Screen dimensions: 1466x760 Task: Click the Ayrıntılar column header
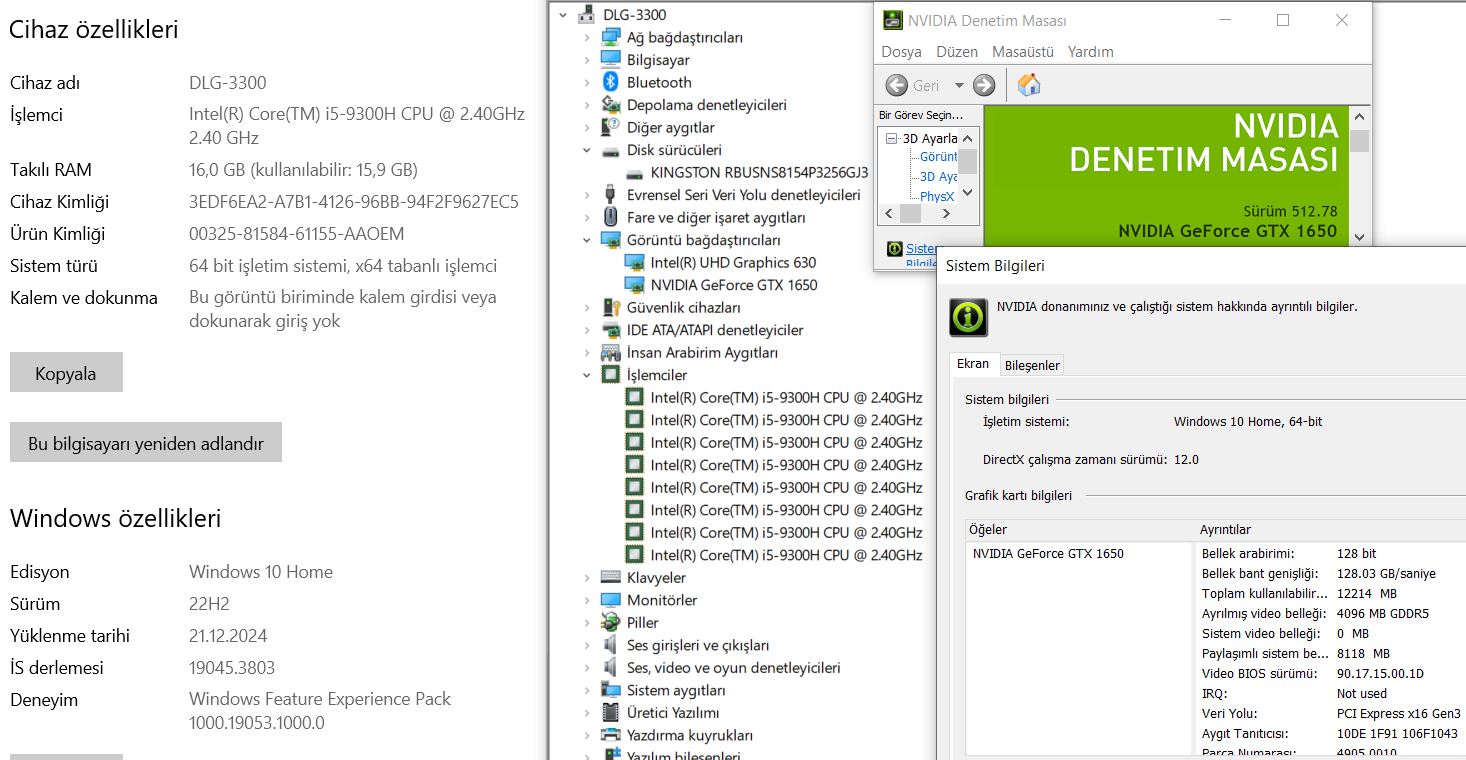click(1331, 530)
